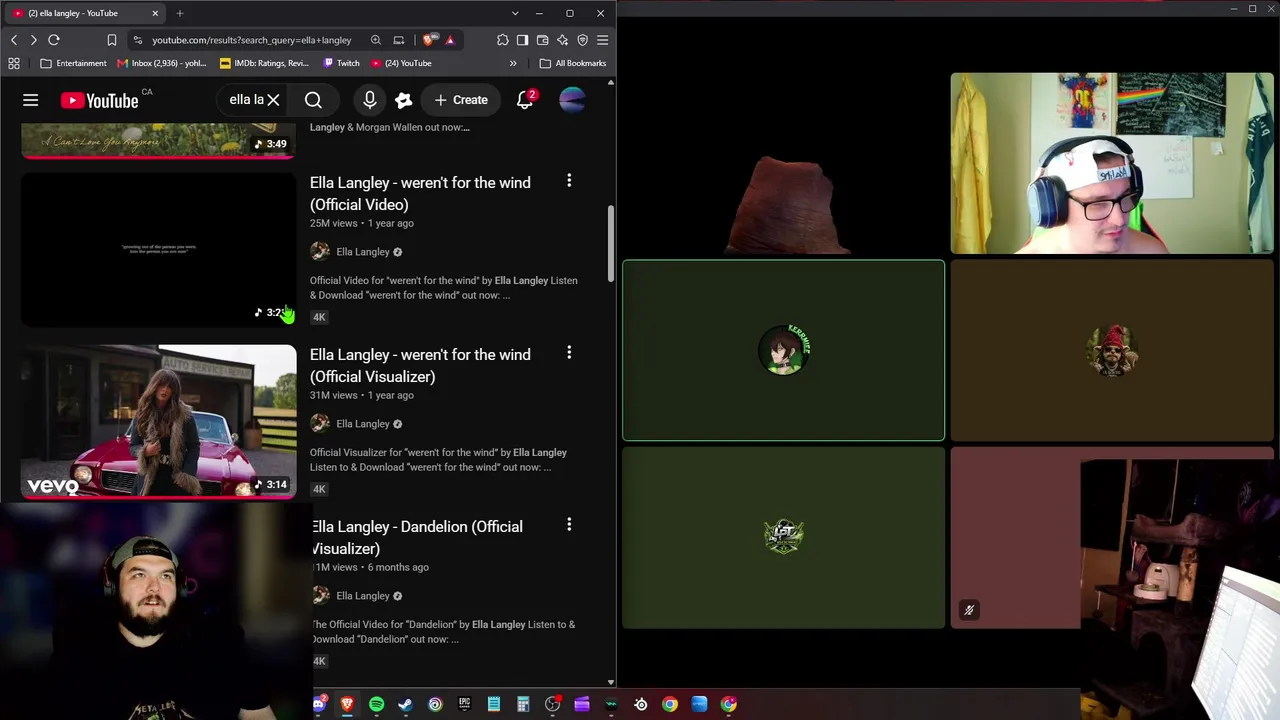The width and height of the screenshot is (1280, 720).
Task: Open Steam from the taskbar
Action: tap(405, 704)
